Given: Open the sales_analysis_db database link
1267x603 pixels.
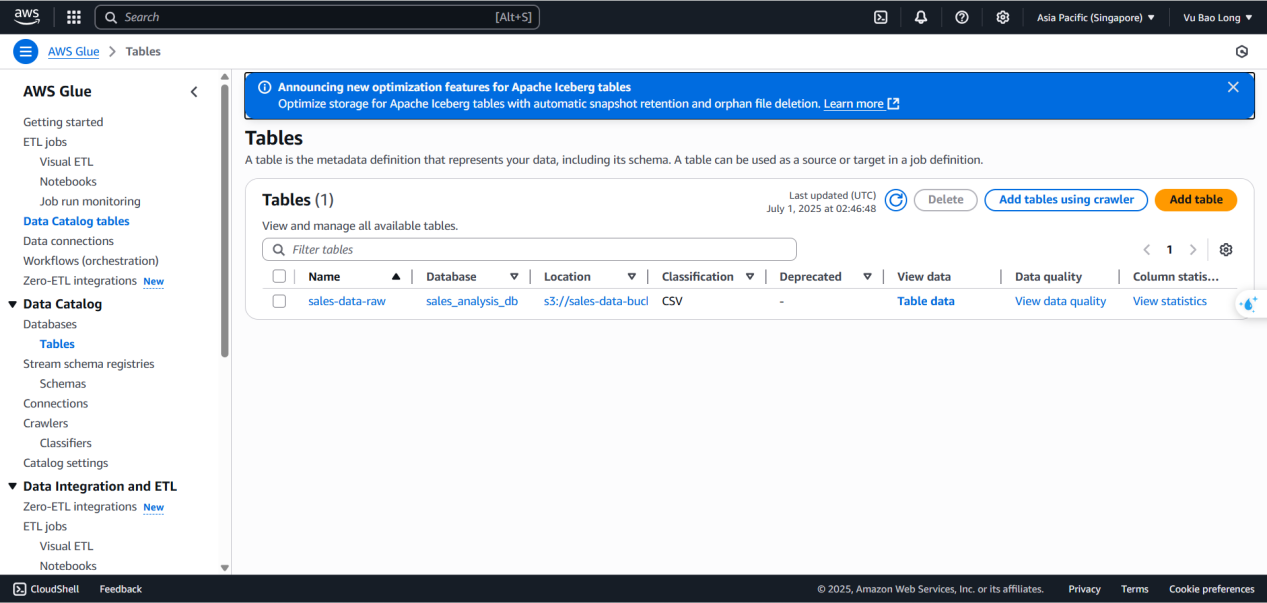Looking at the screenshot, I should coord(472,301).
